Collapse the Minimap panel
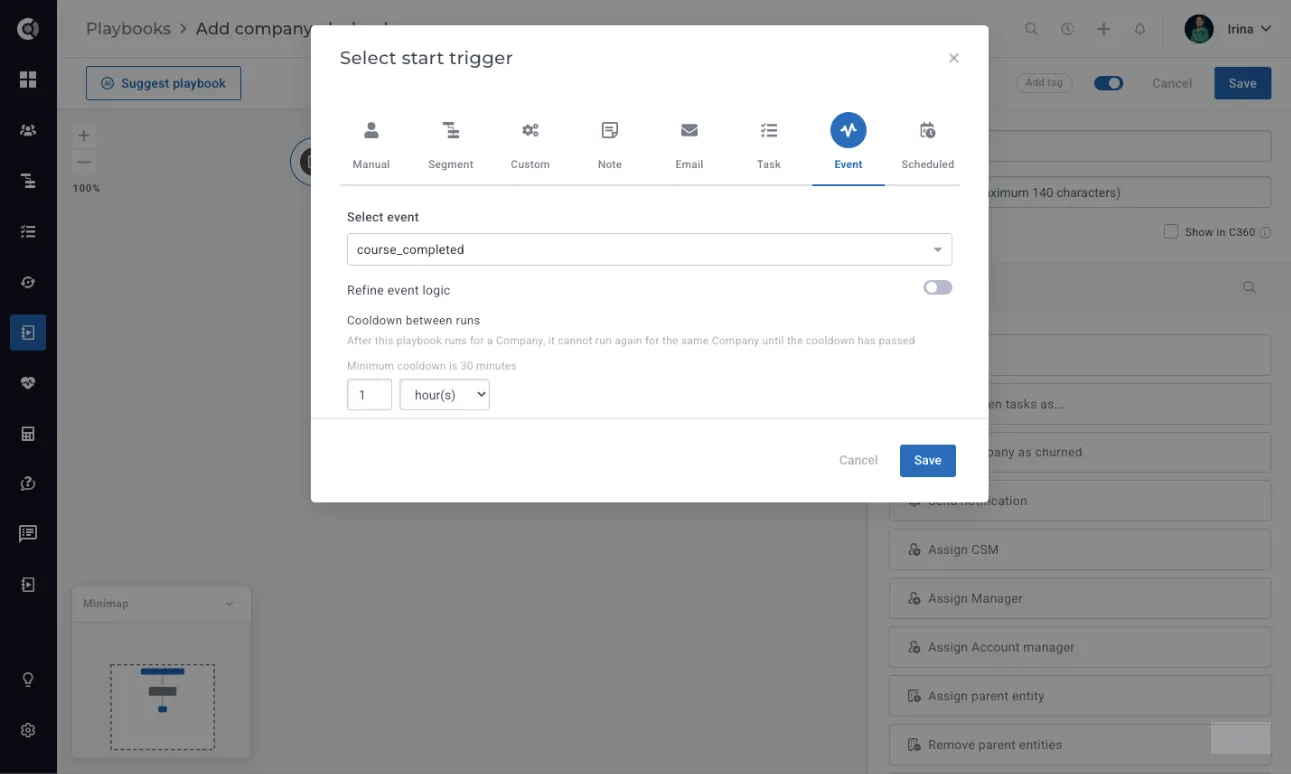The height and width of the screenshot is (774, 1291). point(229,604)
